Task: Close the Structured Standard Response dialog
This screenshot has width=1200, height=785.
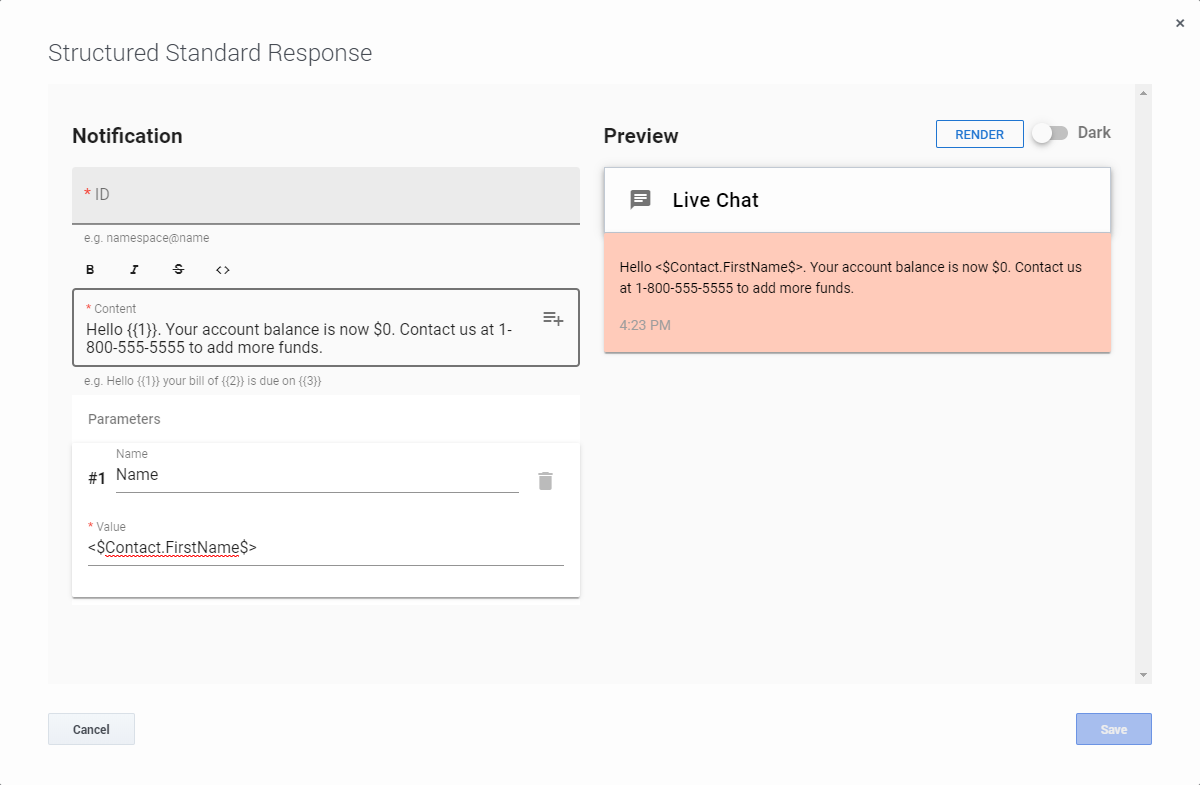Action: [1180, 24]
